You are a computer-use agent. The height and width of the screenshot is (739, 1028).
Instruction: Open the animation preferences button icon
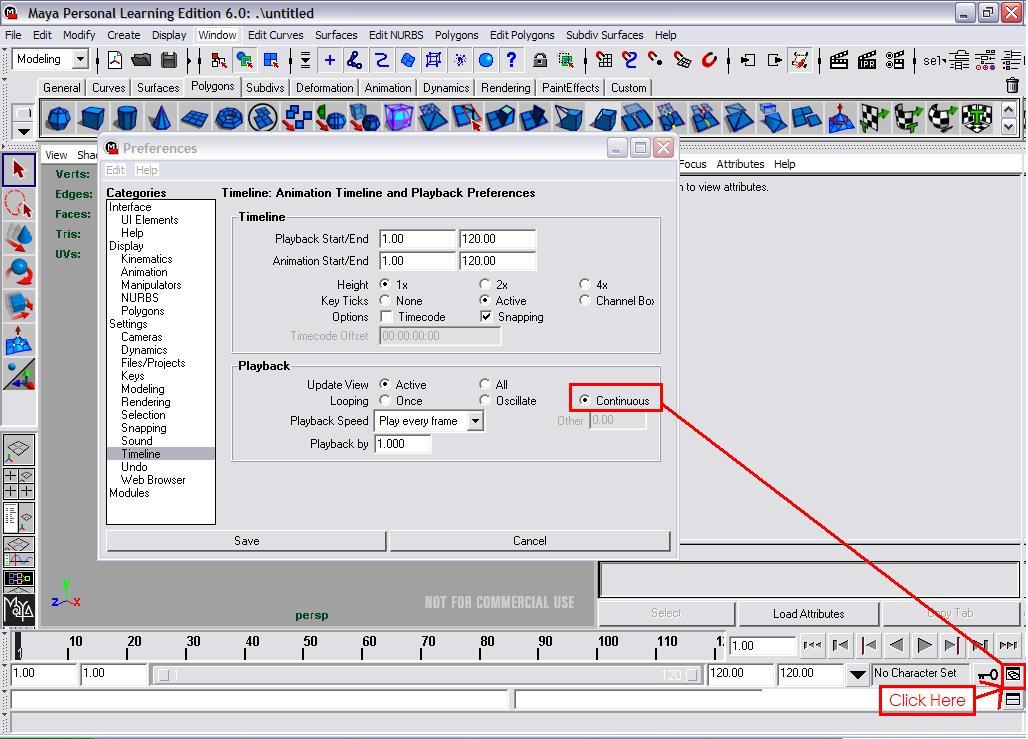coord(1013,674)
